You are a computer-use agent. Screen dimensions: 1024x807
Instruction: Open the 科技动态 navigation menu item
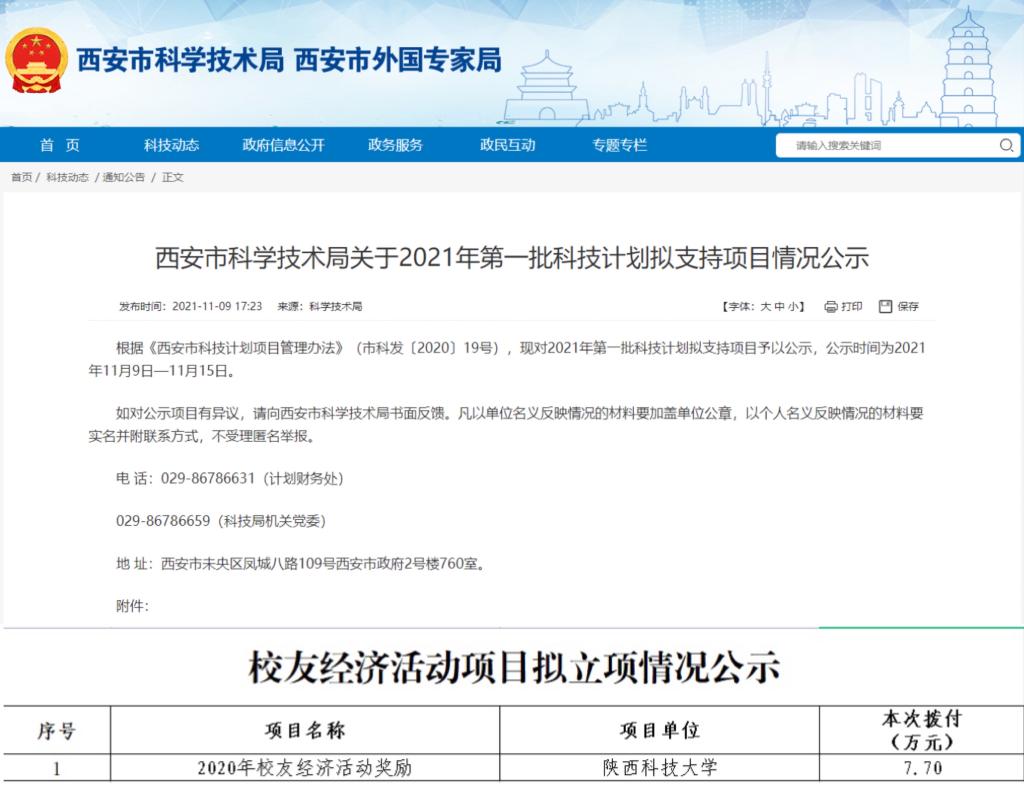click(x=171, y=145)
